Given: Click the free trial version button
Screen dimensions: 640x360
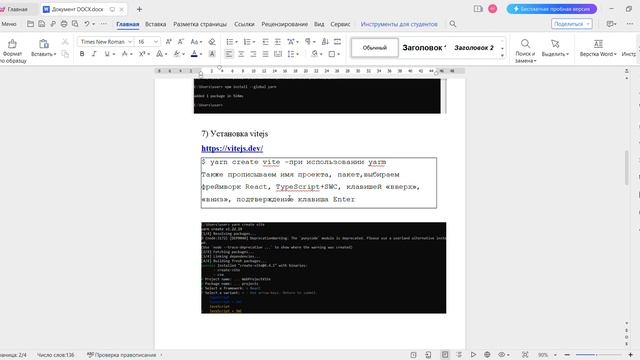Looking at the screenshot, I should pyautogui.click(x=552, y=9).
